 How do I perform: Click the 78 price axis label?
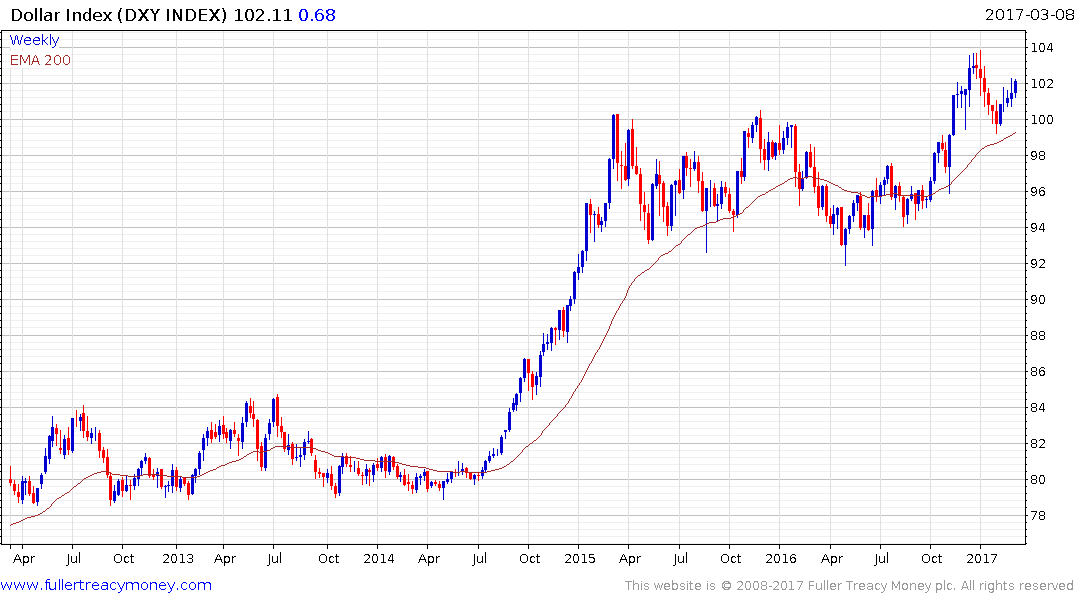[x=1039, y=516]
